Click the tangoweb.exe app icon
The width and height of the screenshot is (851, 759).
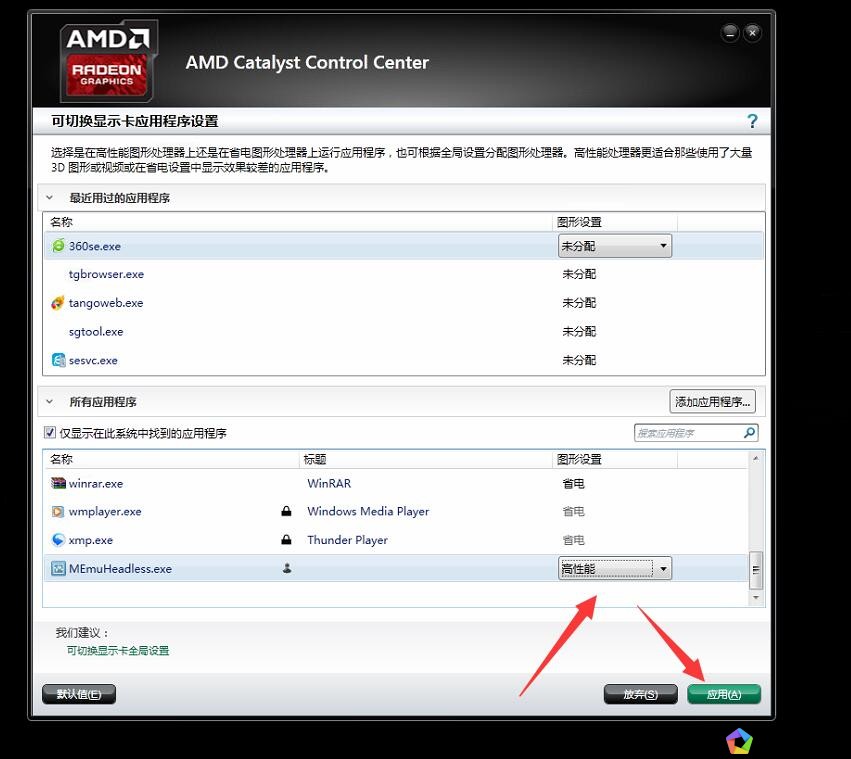58,303
